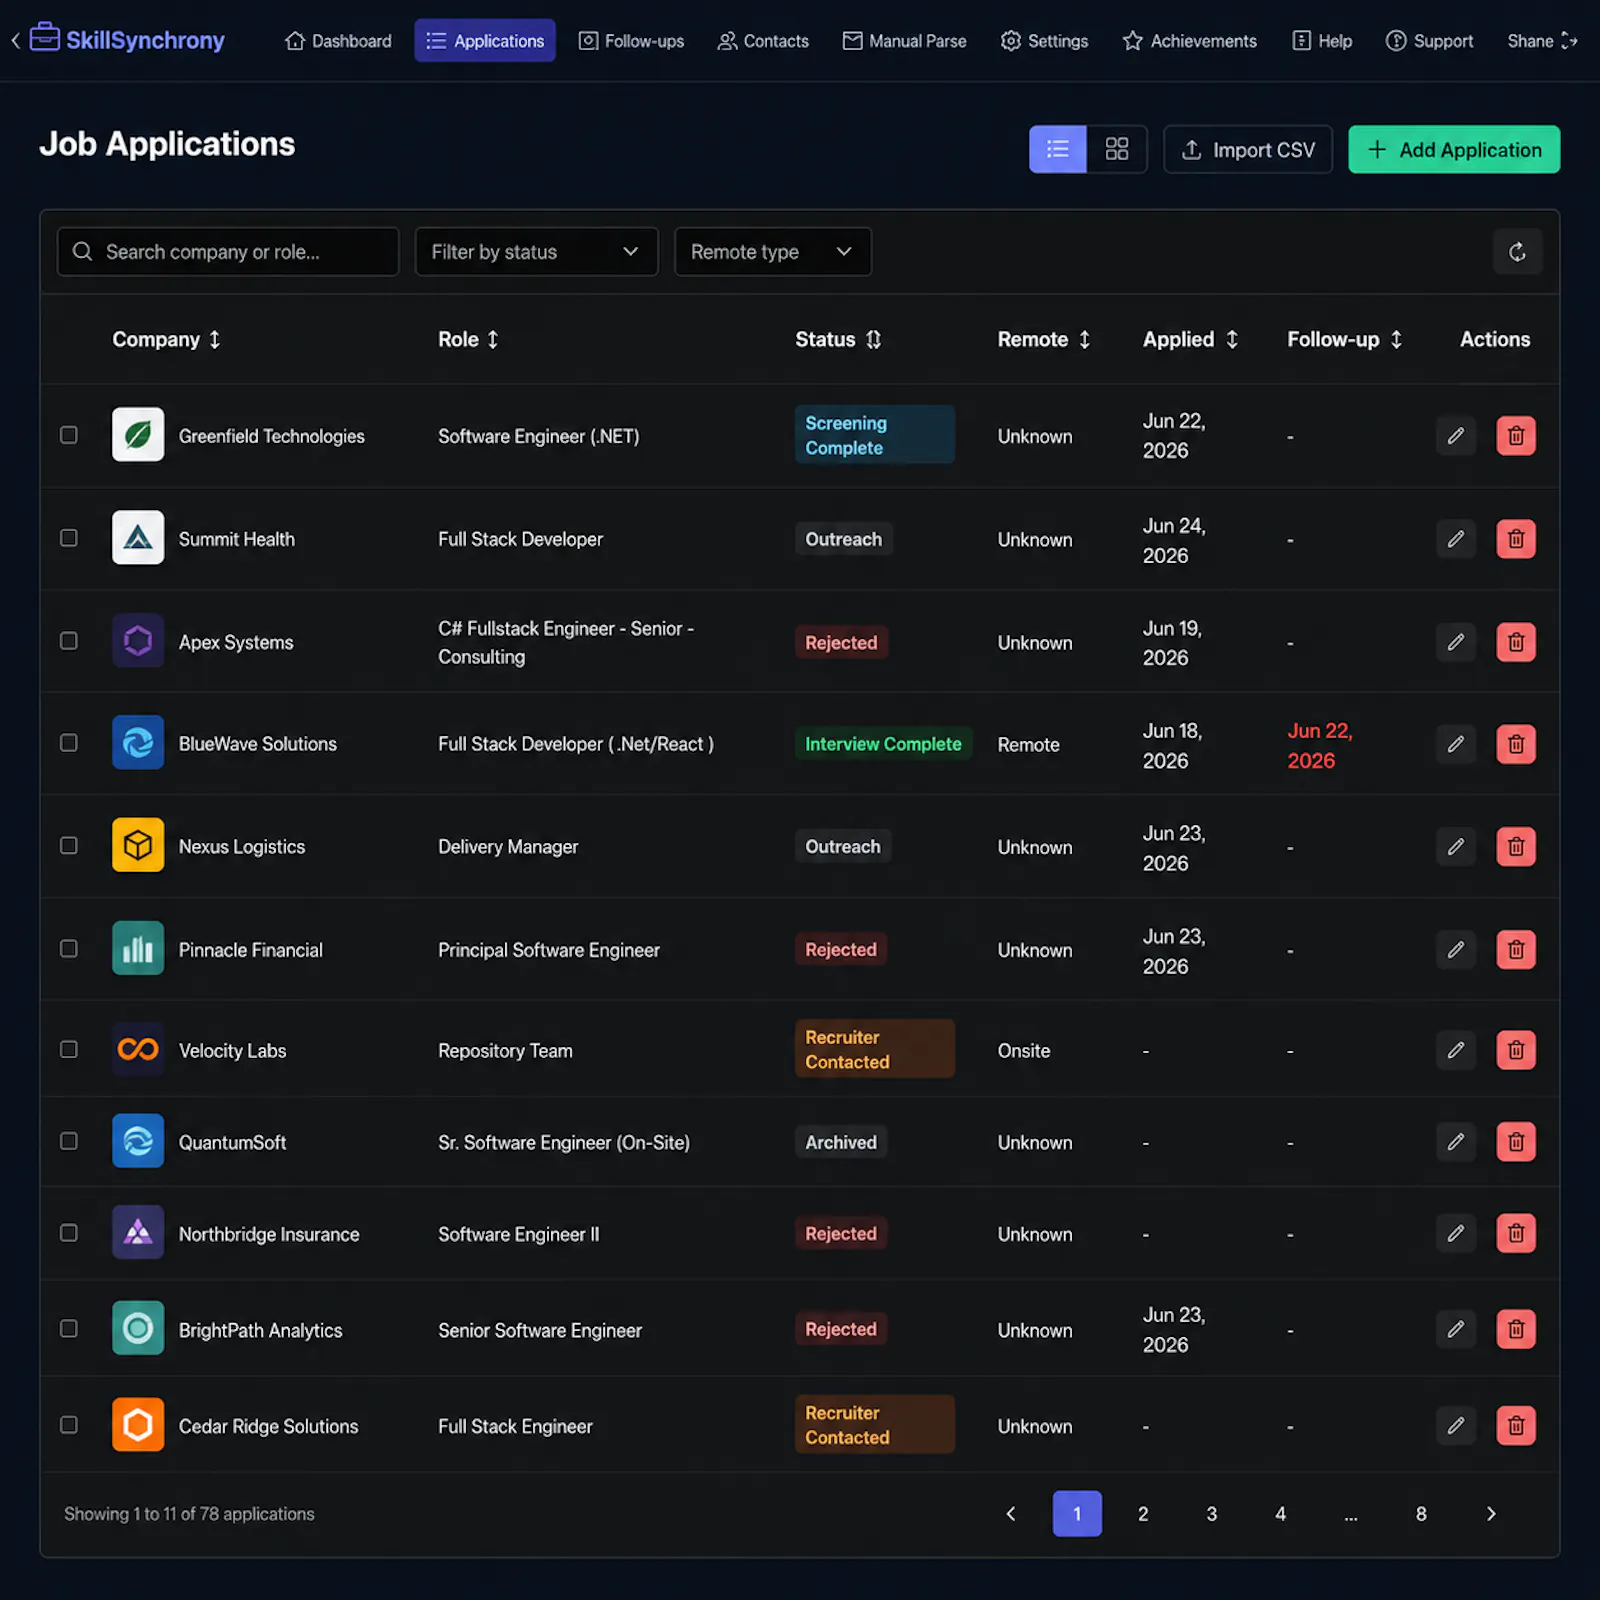
Task: Sort table by Remote column
Action: click(x=1044, y=340)
